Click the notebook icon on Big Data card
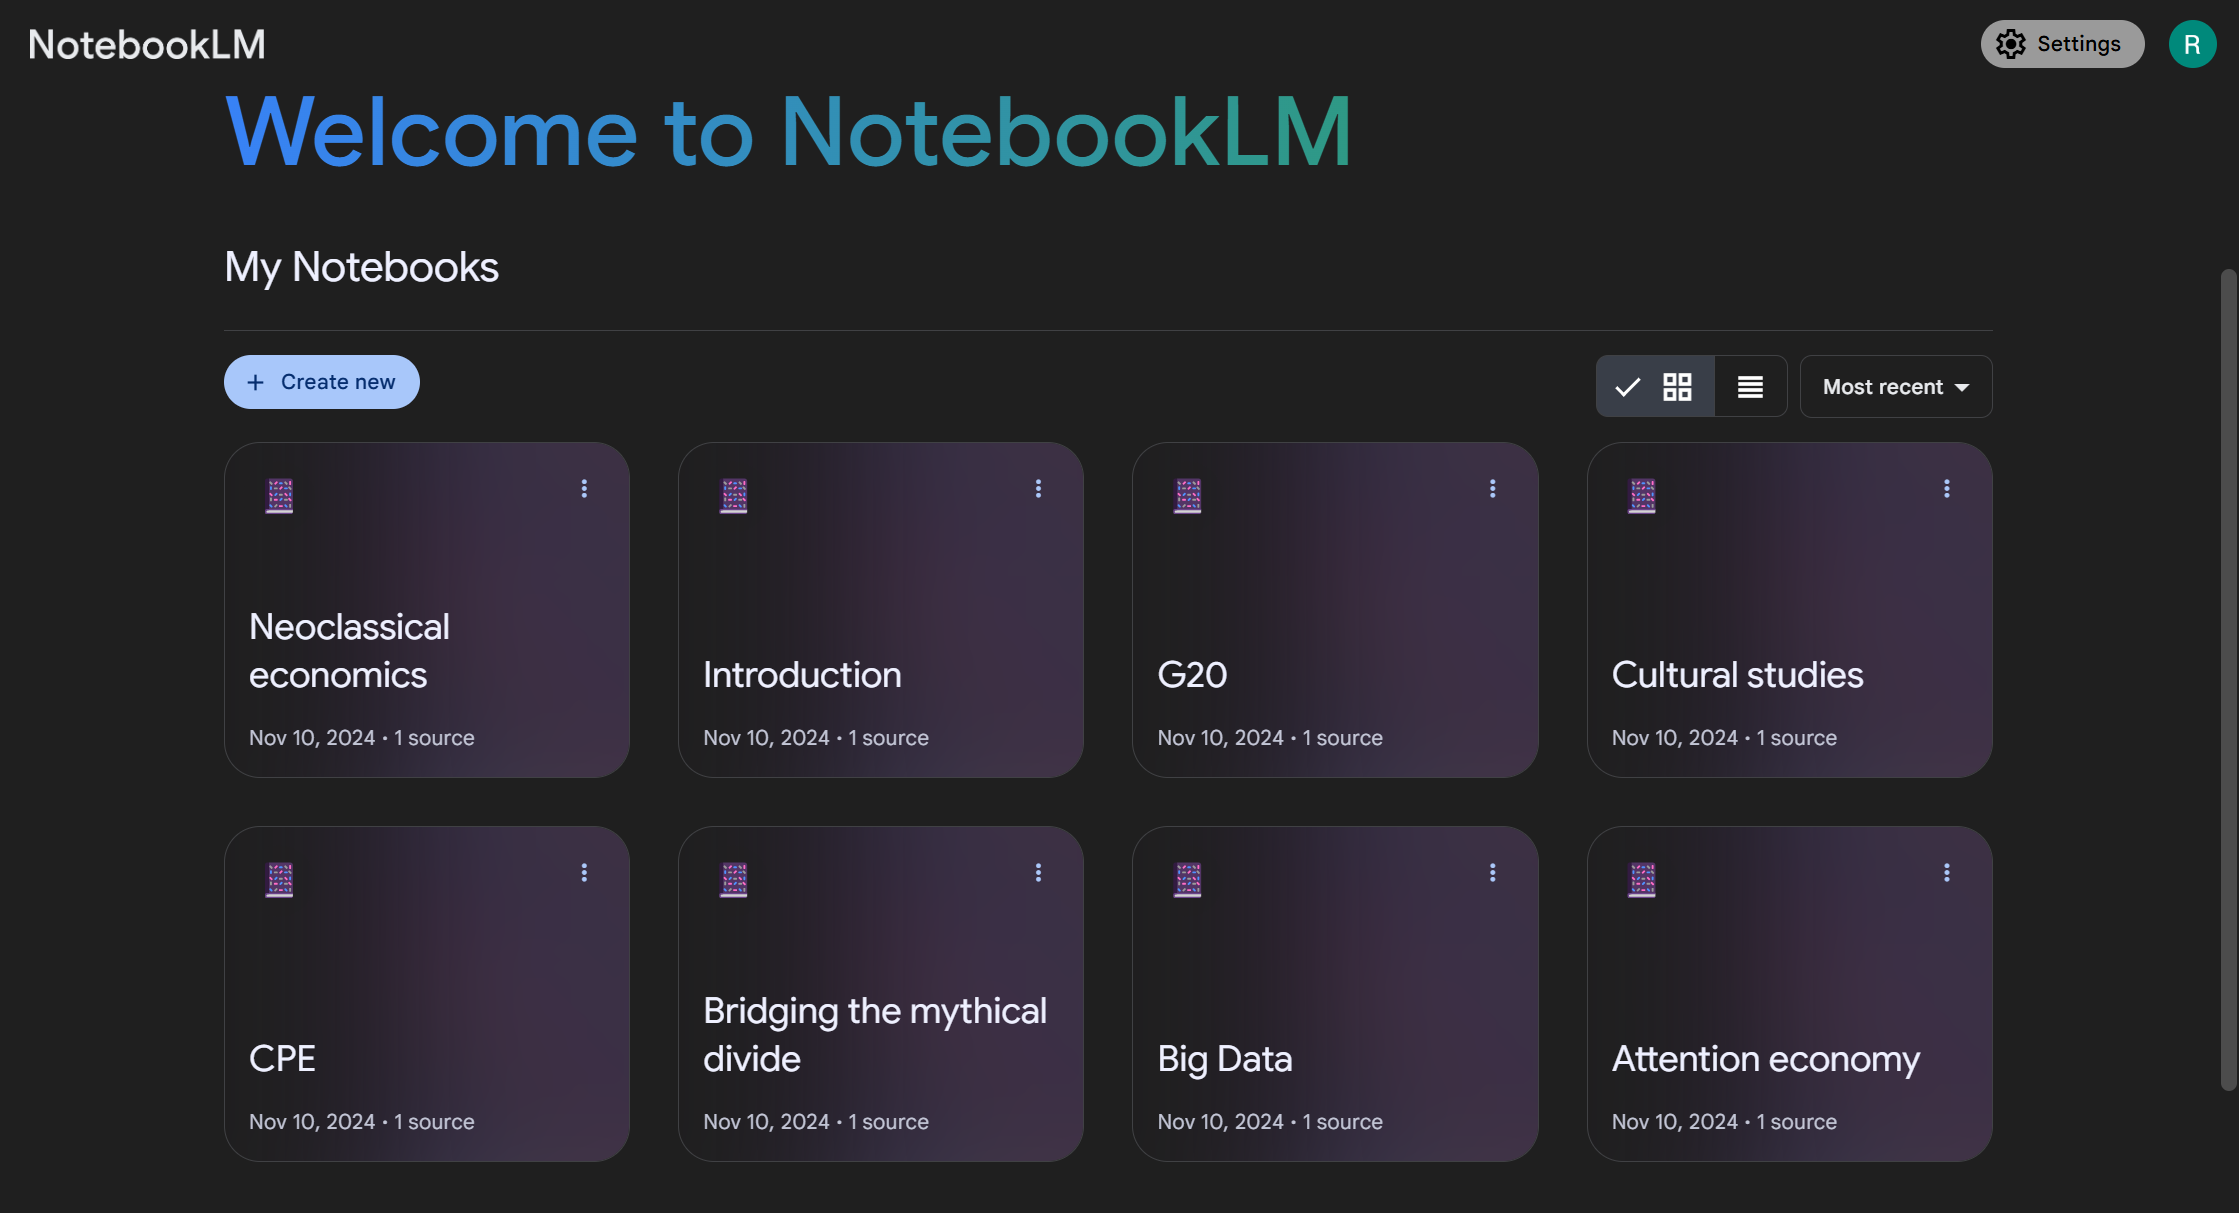Viewport: 2239px width, 1213px height. [x=1188, y=880]
